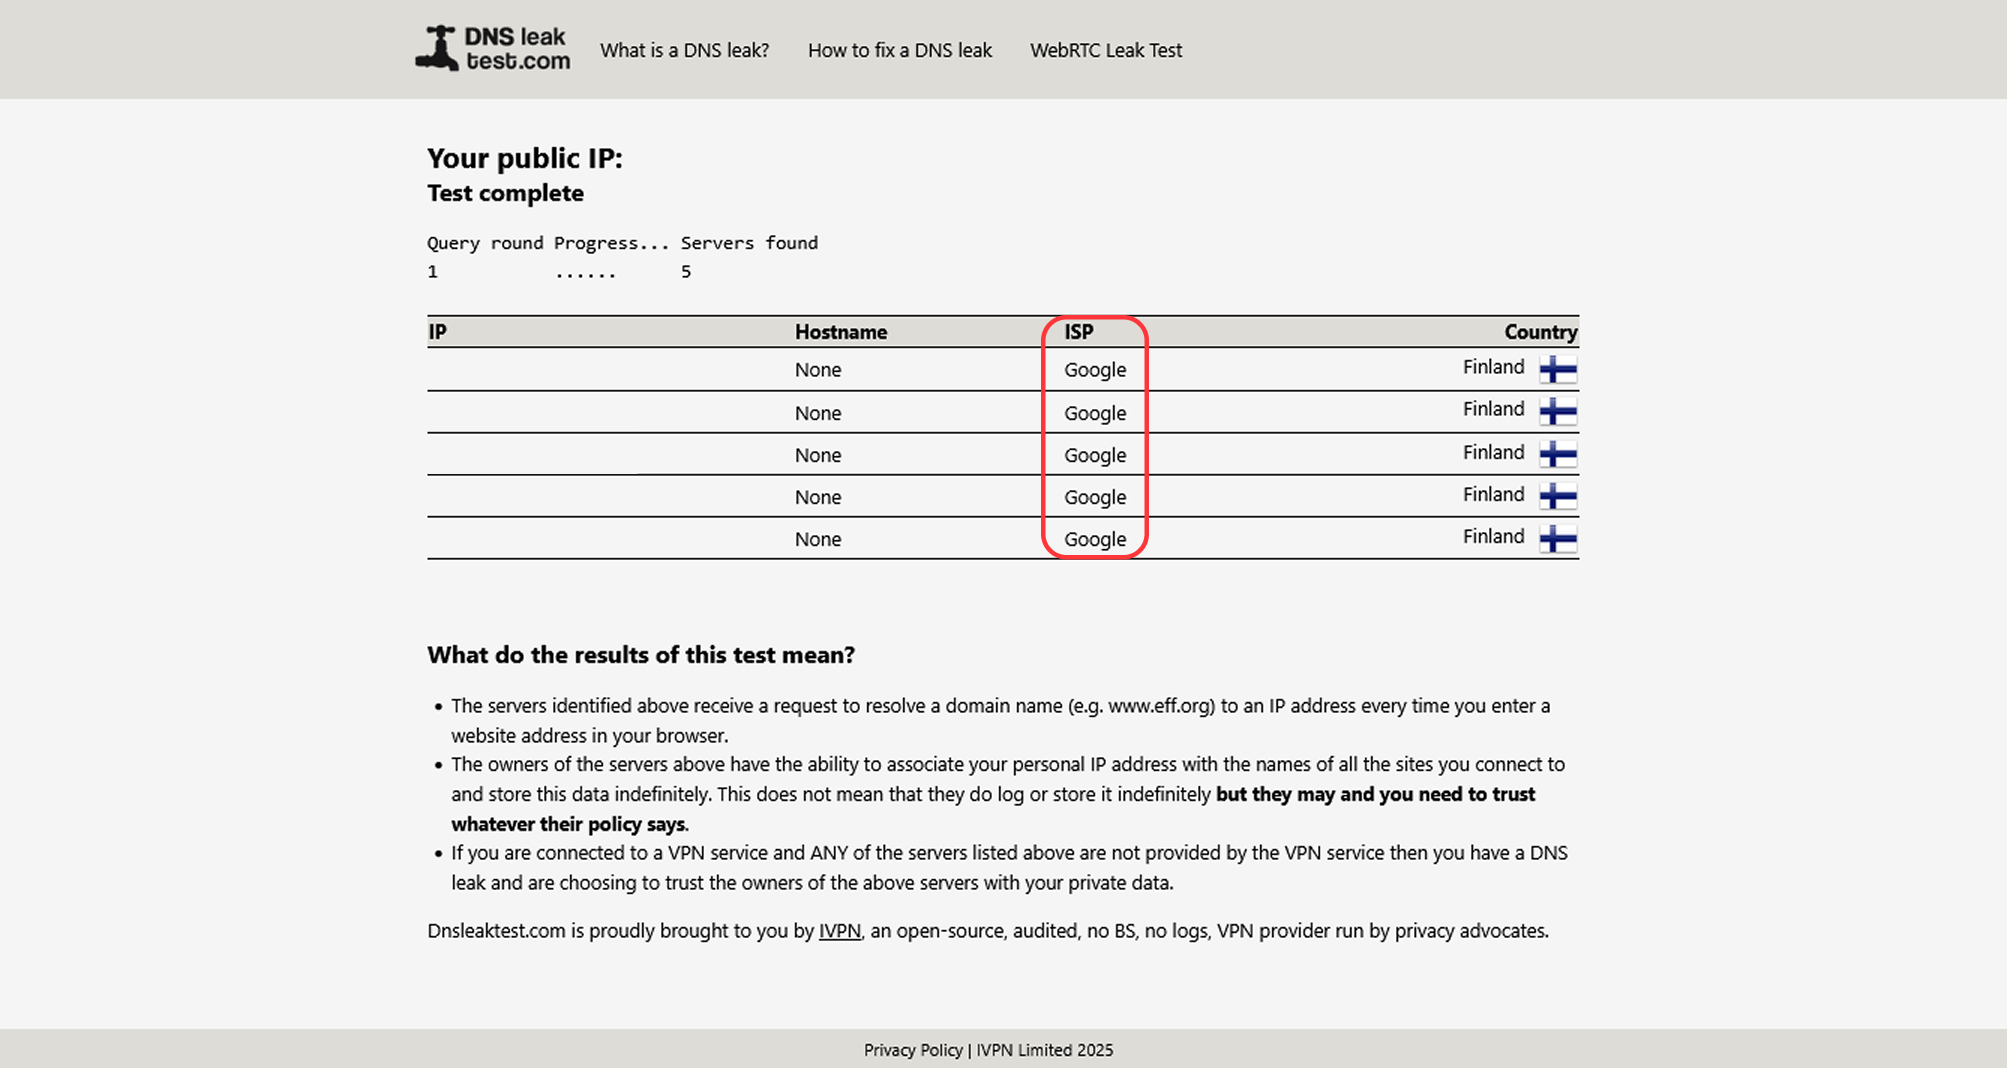This screenshot has width=2007, height=1068.
Task: Open the 'What is a DNS leak?' page
Action: coord(684,50)
